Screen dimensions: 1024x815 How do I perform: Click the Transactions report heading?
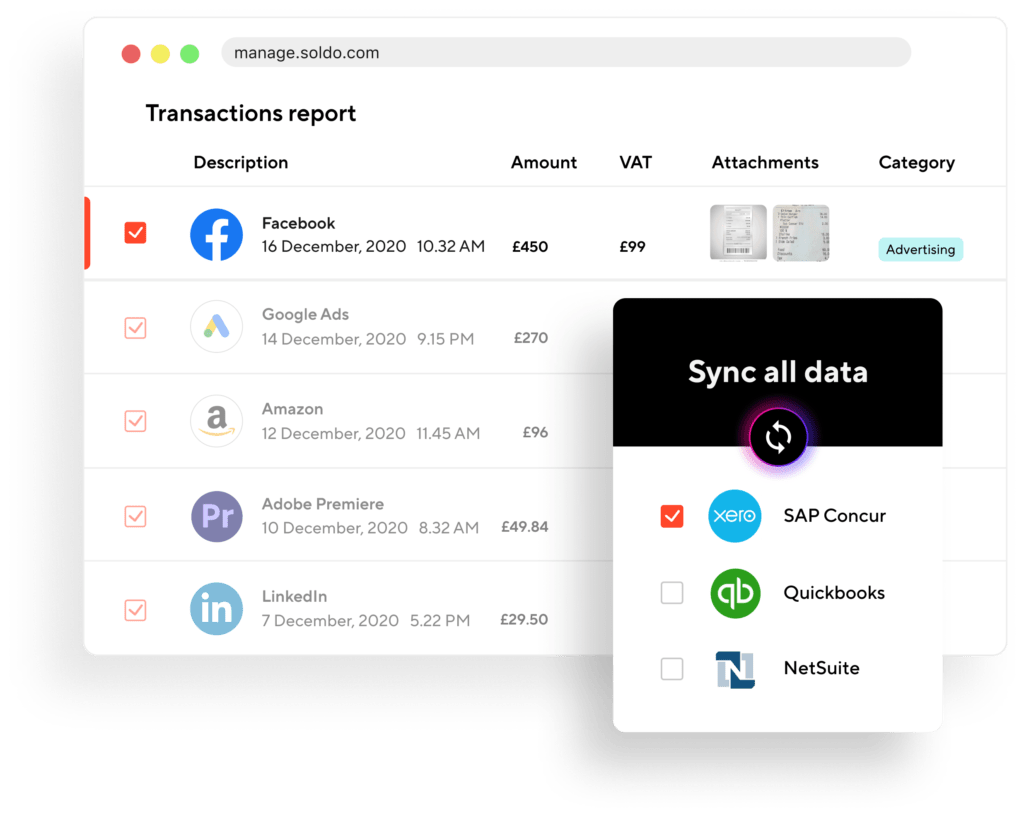pyautogui.click(x=251, y=114)
